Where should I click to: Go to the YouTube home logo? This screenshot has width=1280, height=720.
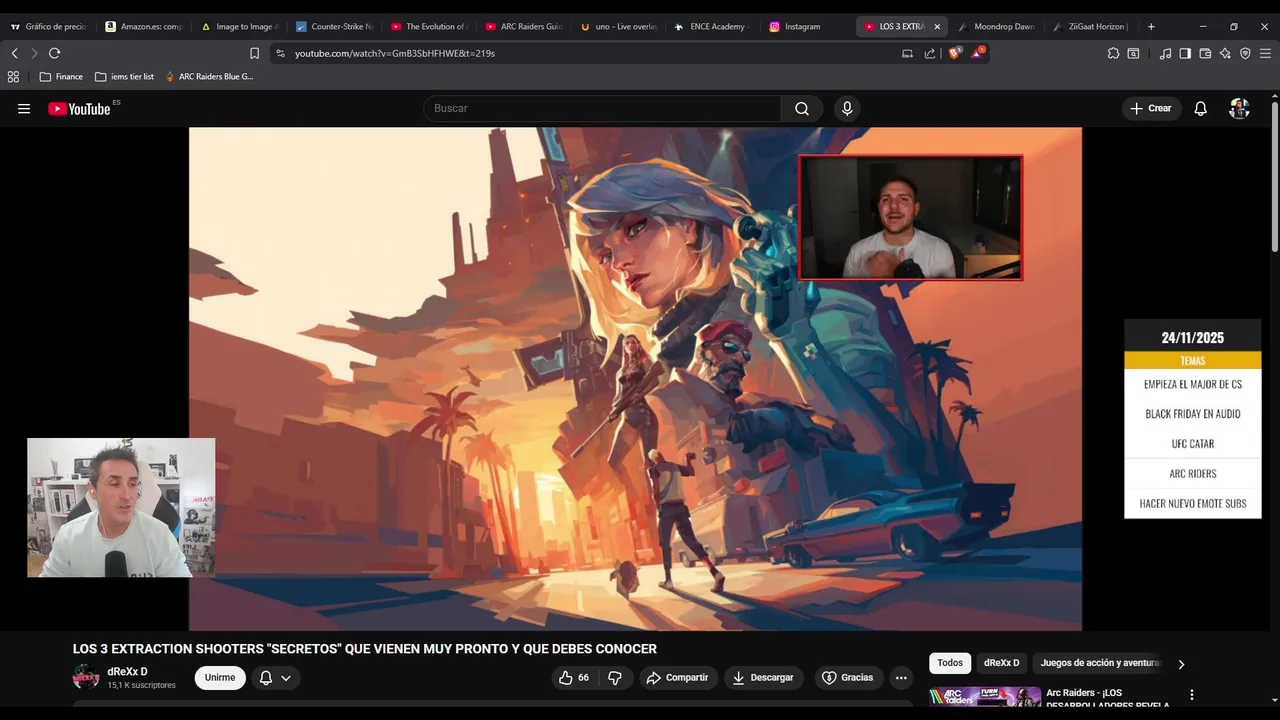coord(80,109)
